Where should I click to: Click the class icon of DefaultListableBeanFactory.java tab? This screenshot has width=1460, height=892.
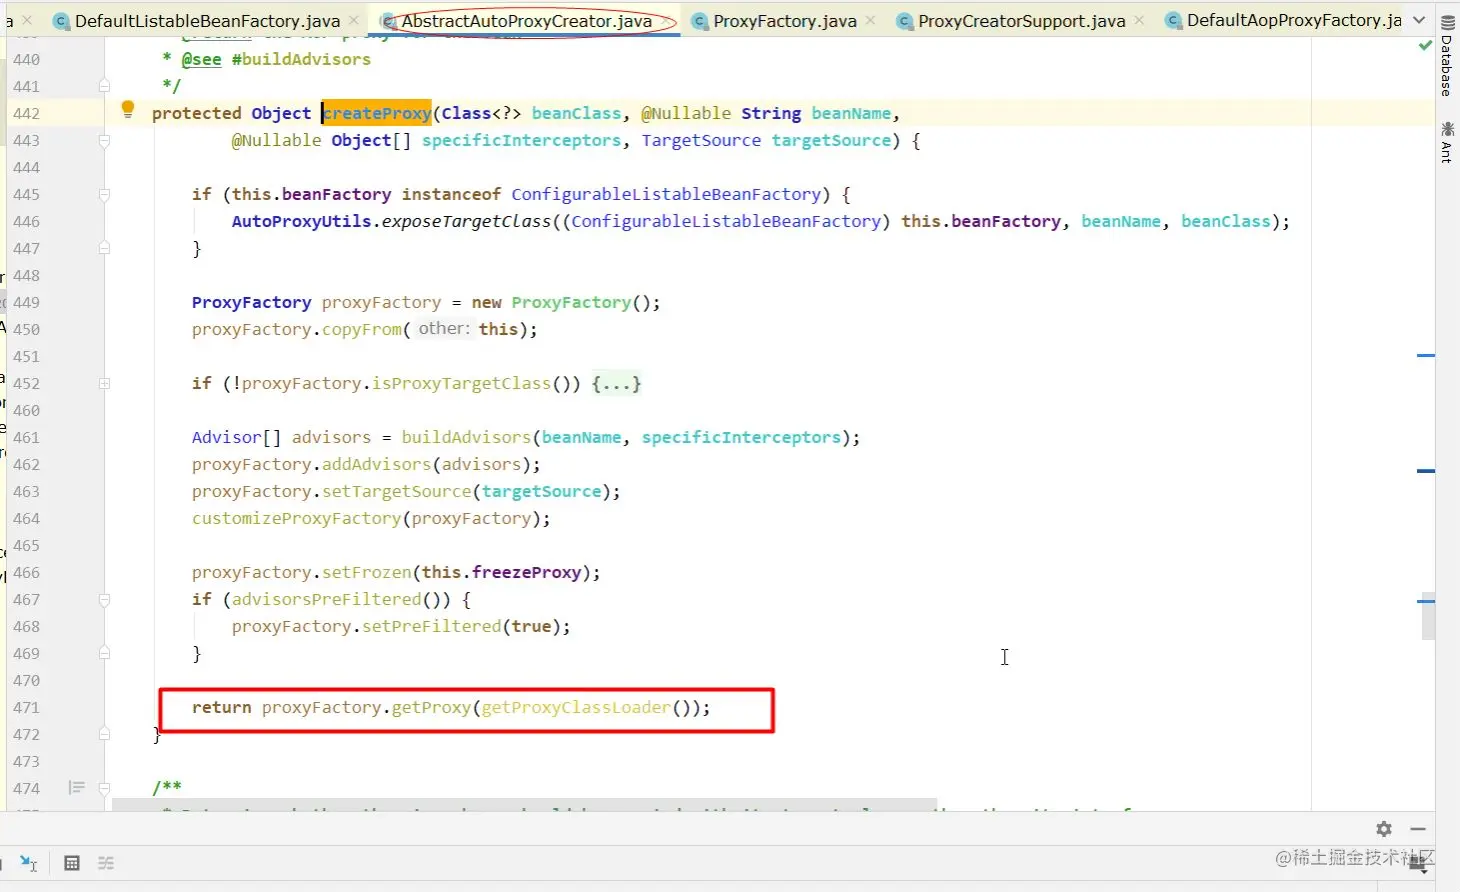[x=62, y=21]
